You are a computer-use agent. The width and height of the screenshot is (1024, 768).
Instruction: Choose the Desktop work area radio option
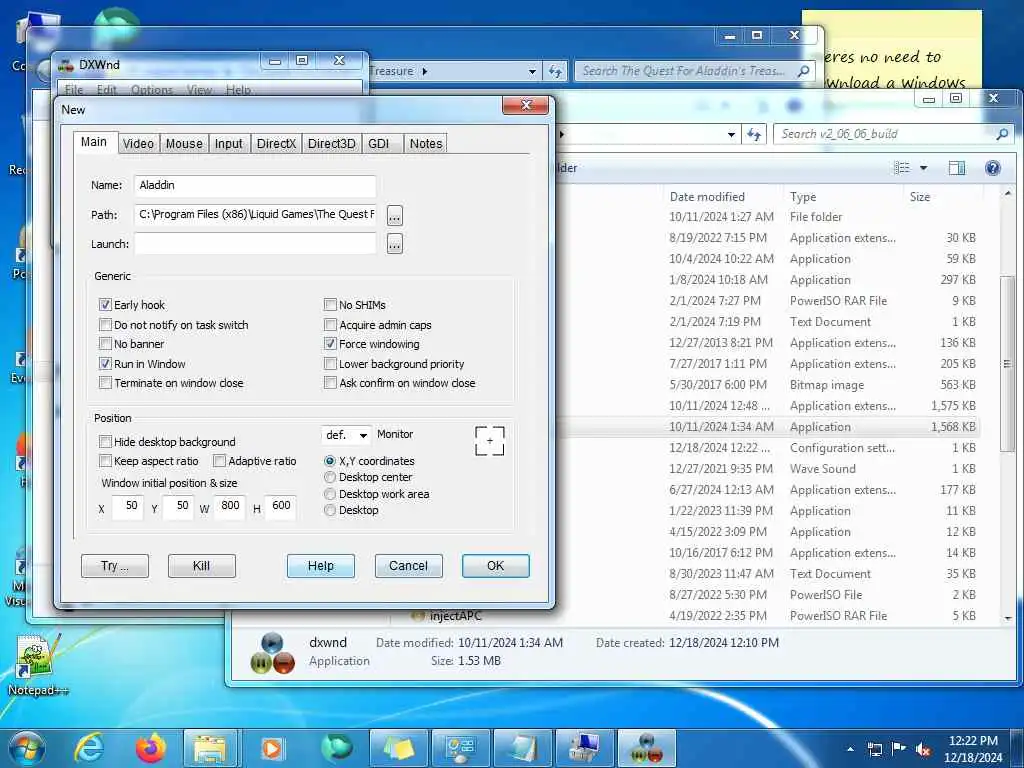[330, 494]
